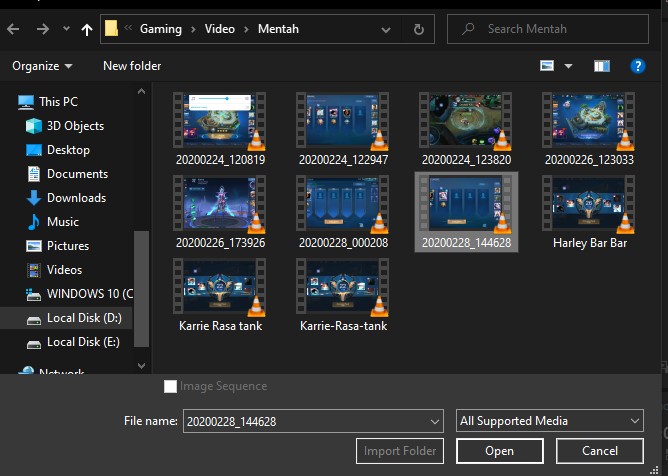Toggle the preview pane icon
668x476 pixels.
602,66
